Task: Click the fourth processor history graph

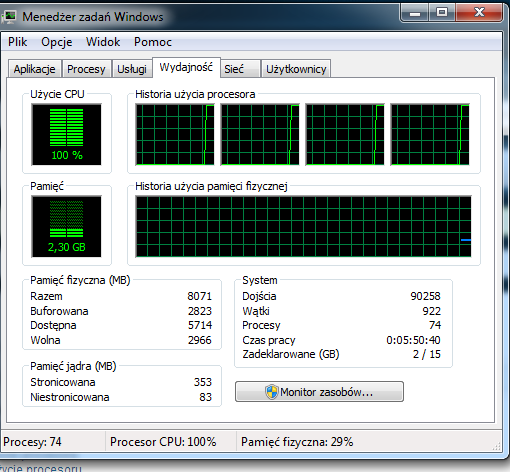Action: (430, 134)
